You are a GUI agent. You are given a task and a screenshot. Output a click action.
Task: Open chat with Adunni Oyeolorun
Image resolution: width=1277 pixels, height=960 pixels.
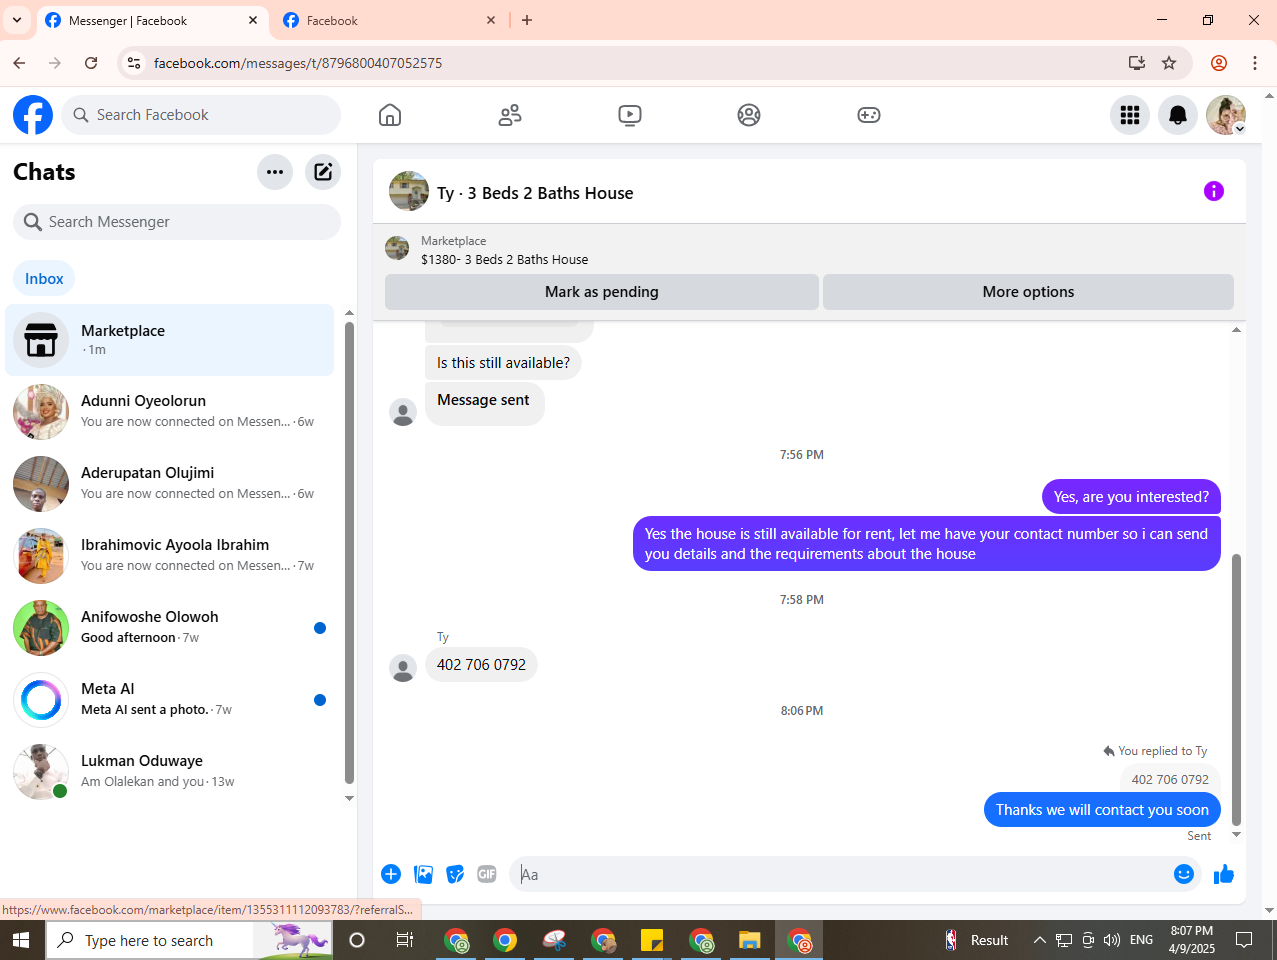point(170,412)
